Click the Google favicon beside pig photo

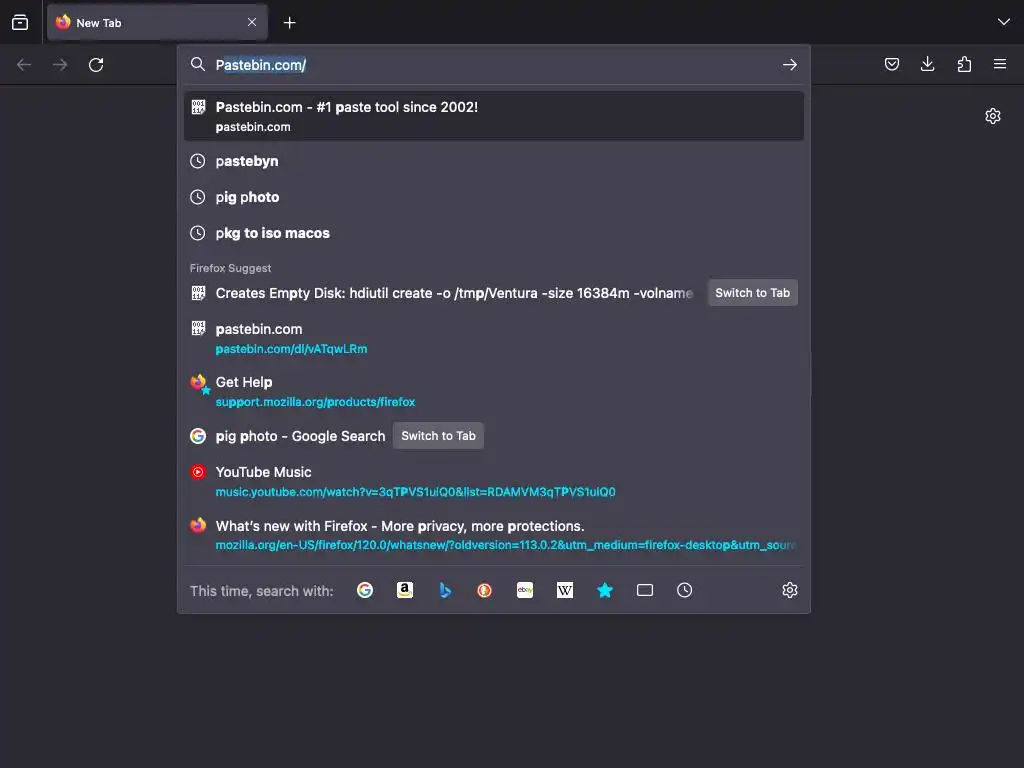click(x=198, y=436)
